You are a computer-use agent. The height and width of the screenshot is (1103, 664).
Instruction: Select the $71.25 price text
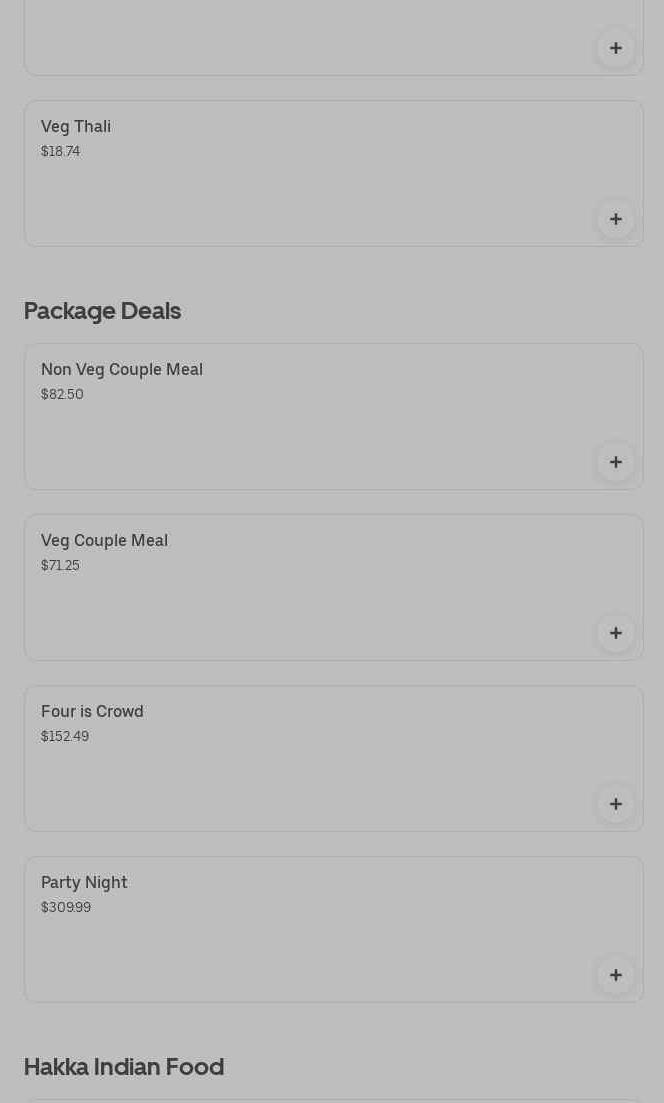(x=60, y=566)
